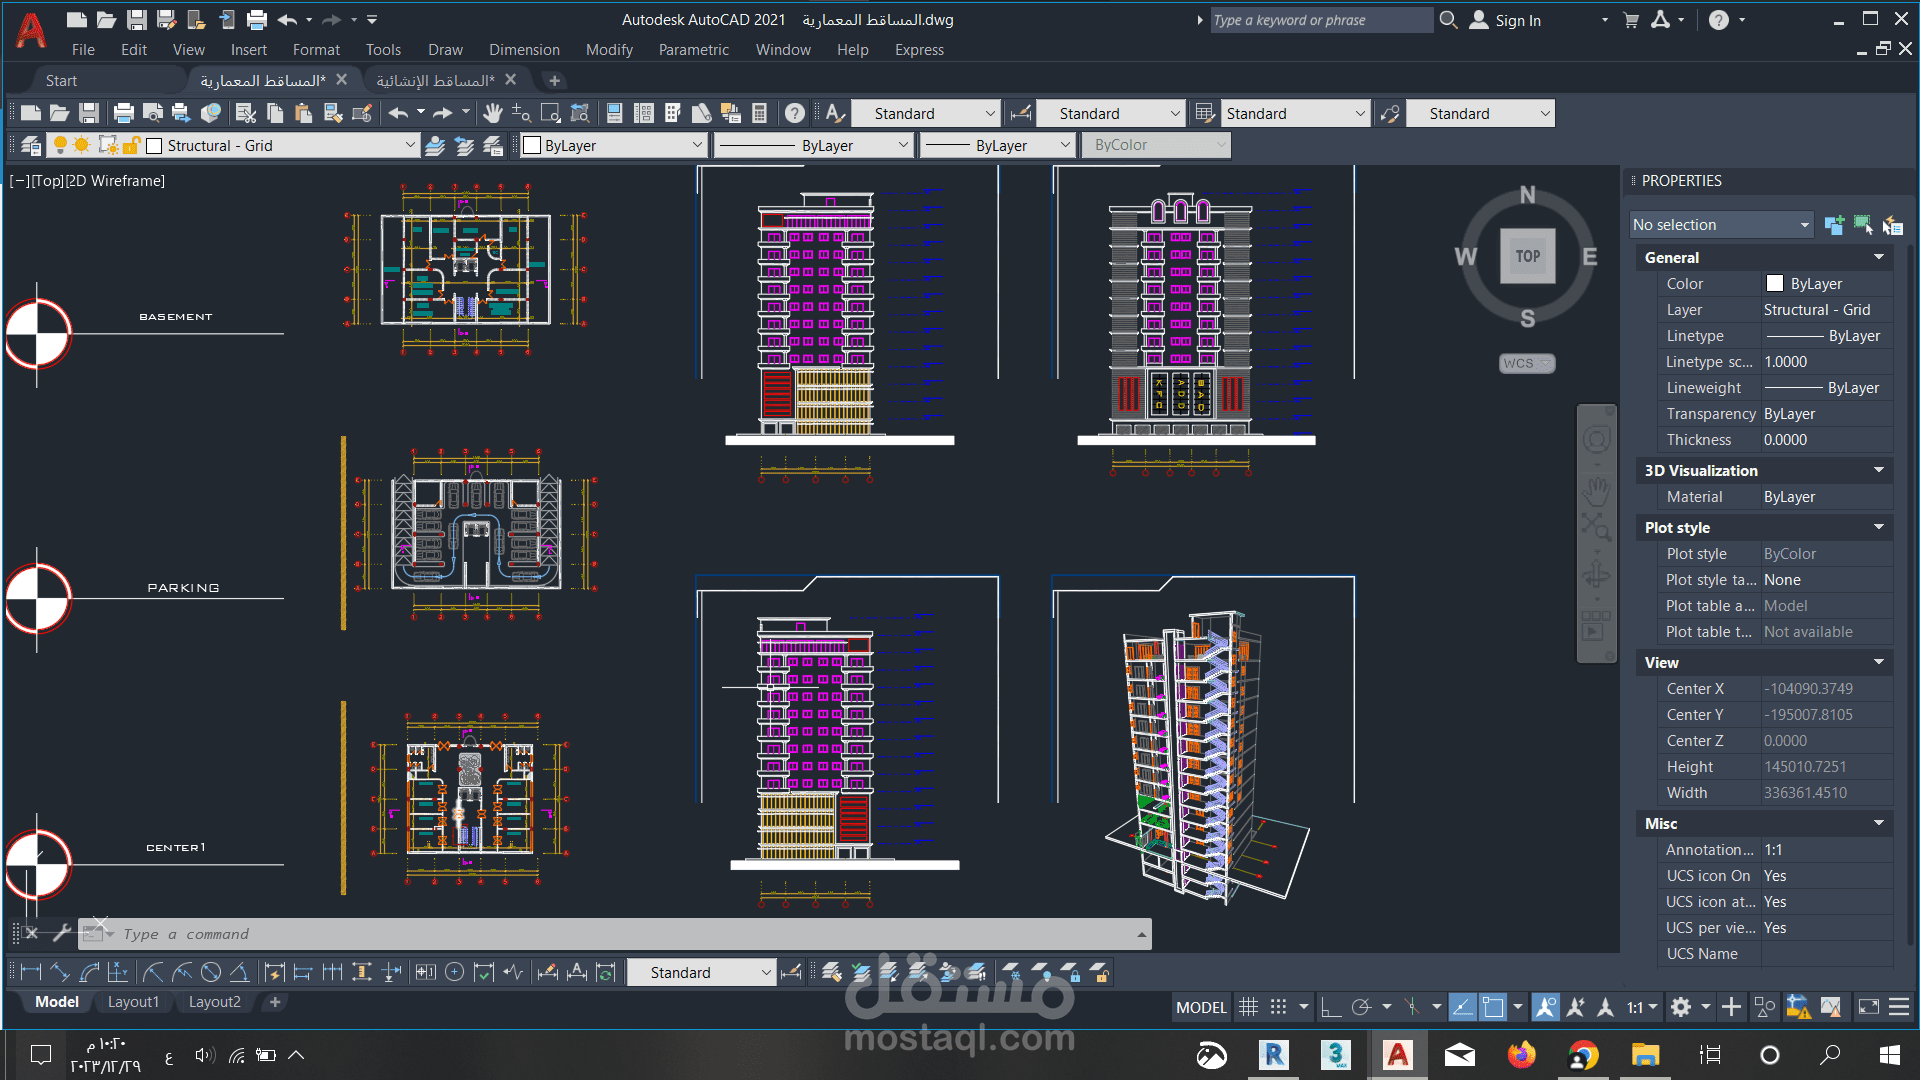The image size is (1920, 1080).
Task: Click the Workspace Switching gear icon
Action: pos(1681,1007)
